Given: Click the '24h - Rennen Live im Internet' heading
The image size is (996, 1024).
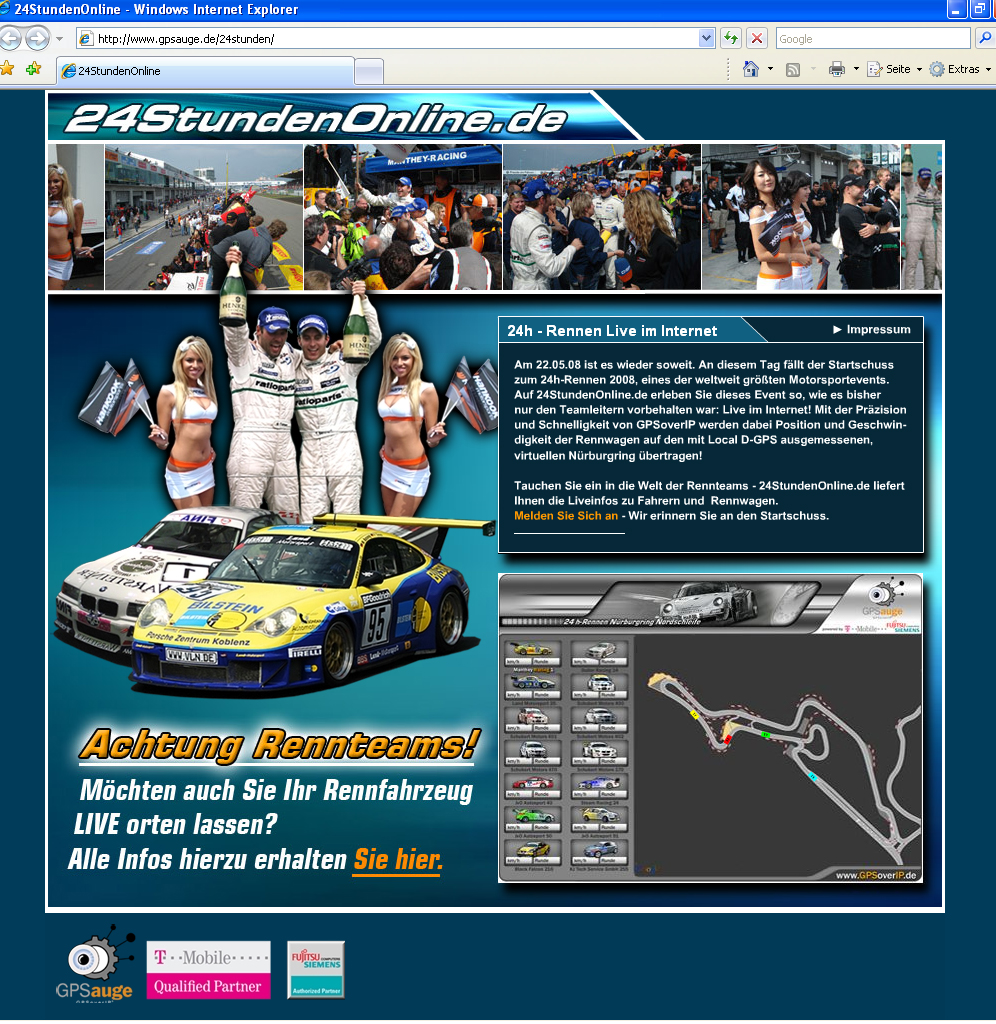Looking at the screenshot, I should tap(612, 331).
